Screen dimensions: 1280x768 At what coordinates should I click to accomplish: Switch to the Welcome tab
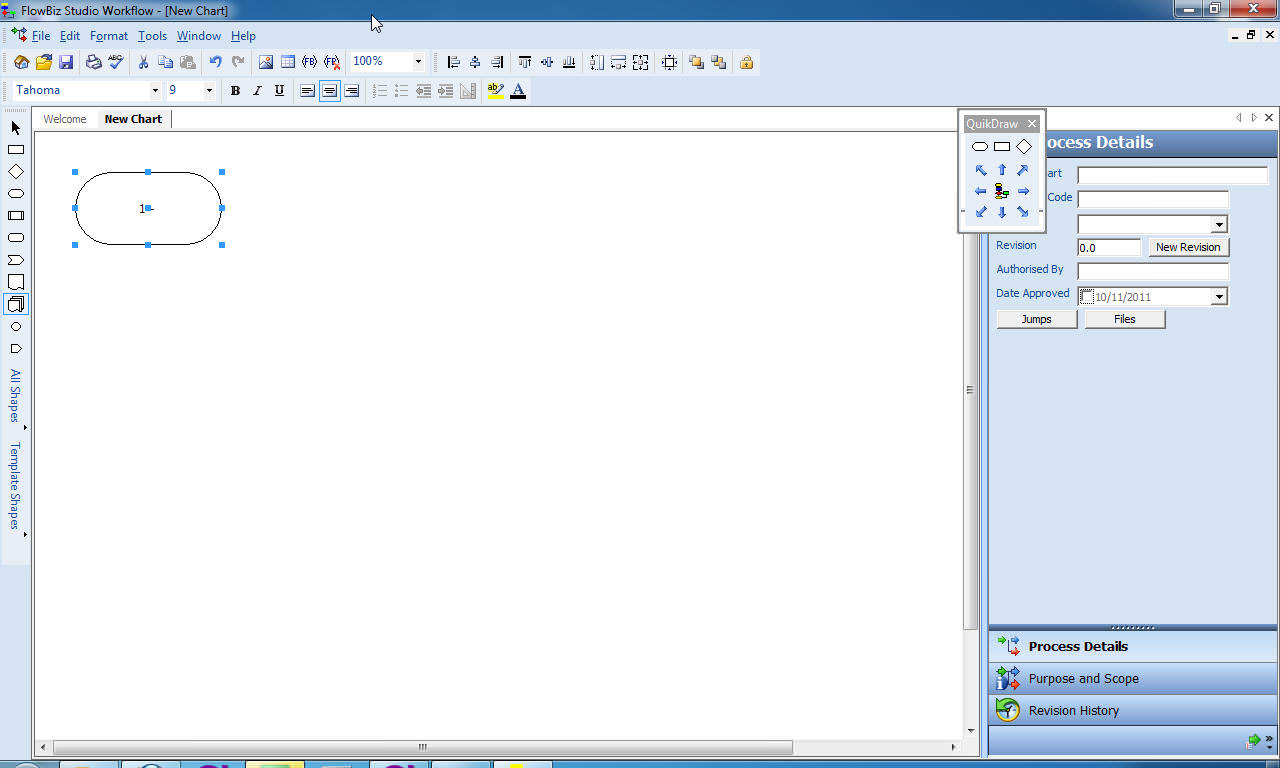point(65,119)
